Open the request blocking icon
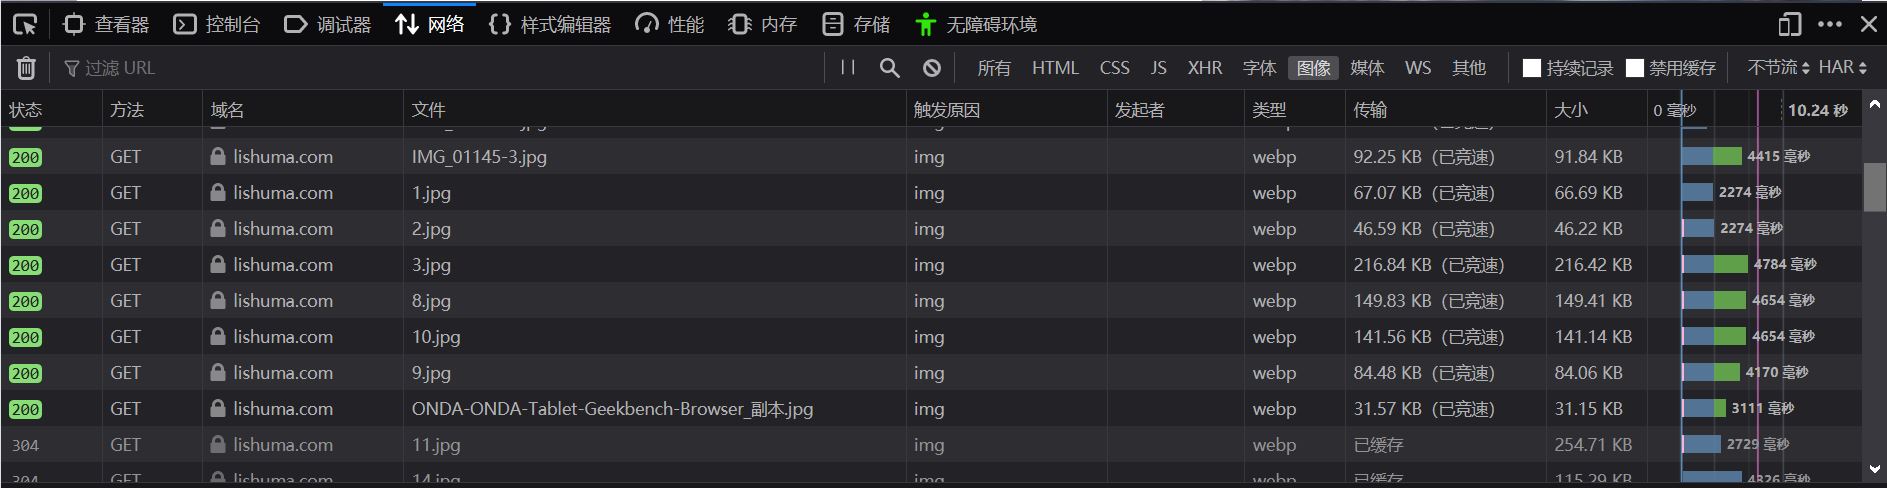Viewport: 1887px width, 488px height. tap(931, 68)
